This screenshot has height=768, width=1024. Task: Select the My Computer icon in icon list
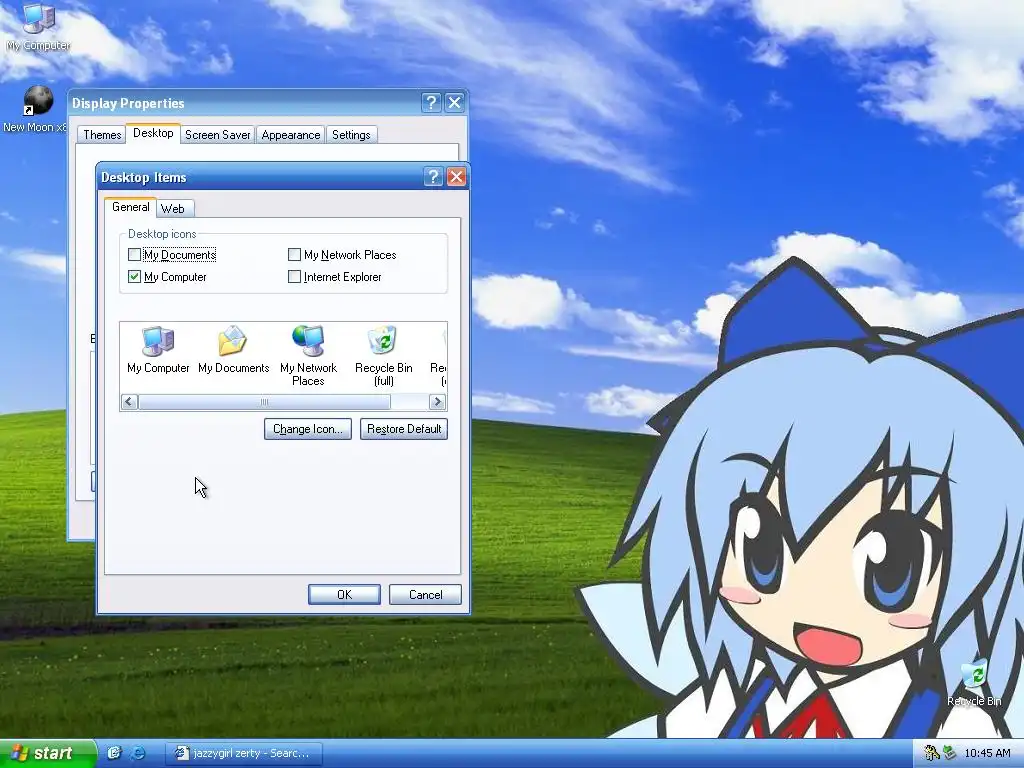(158, 350)
